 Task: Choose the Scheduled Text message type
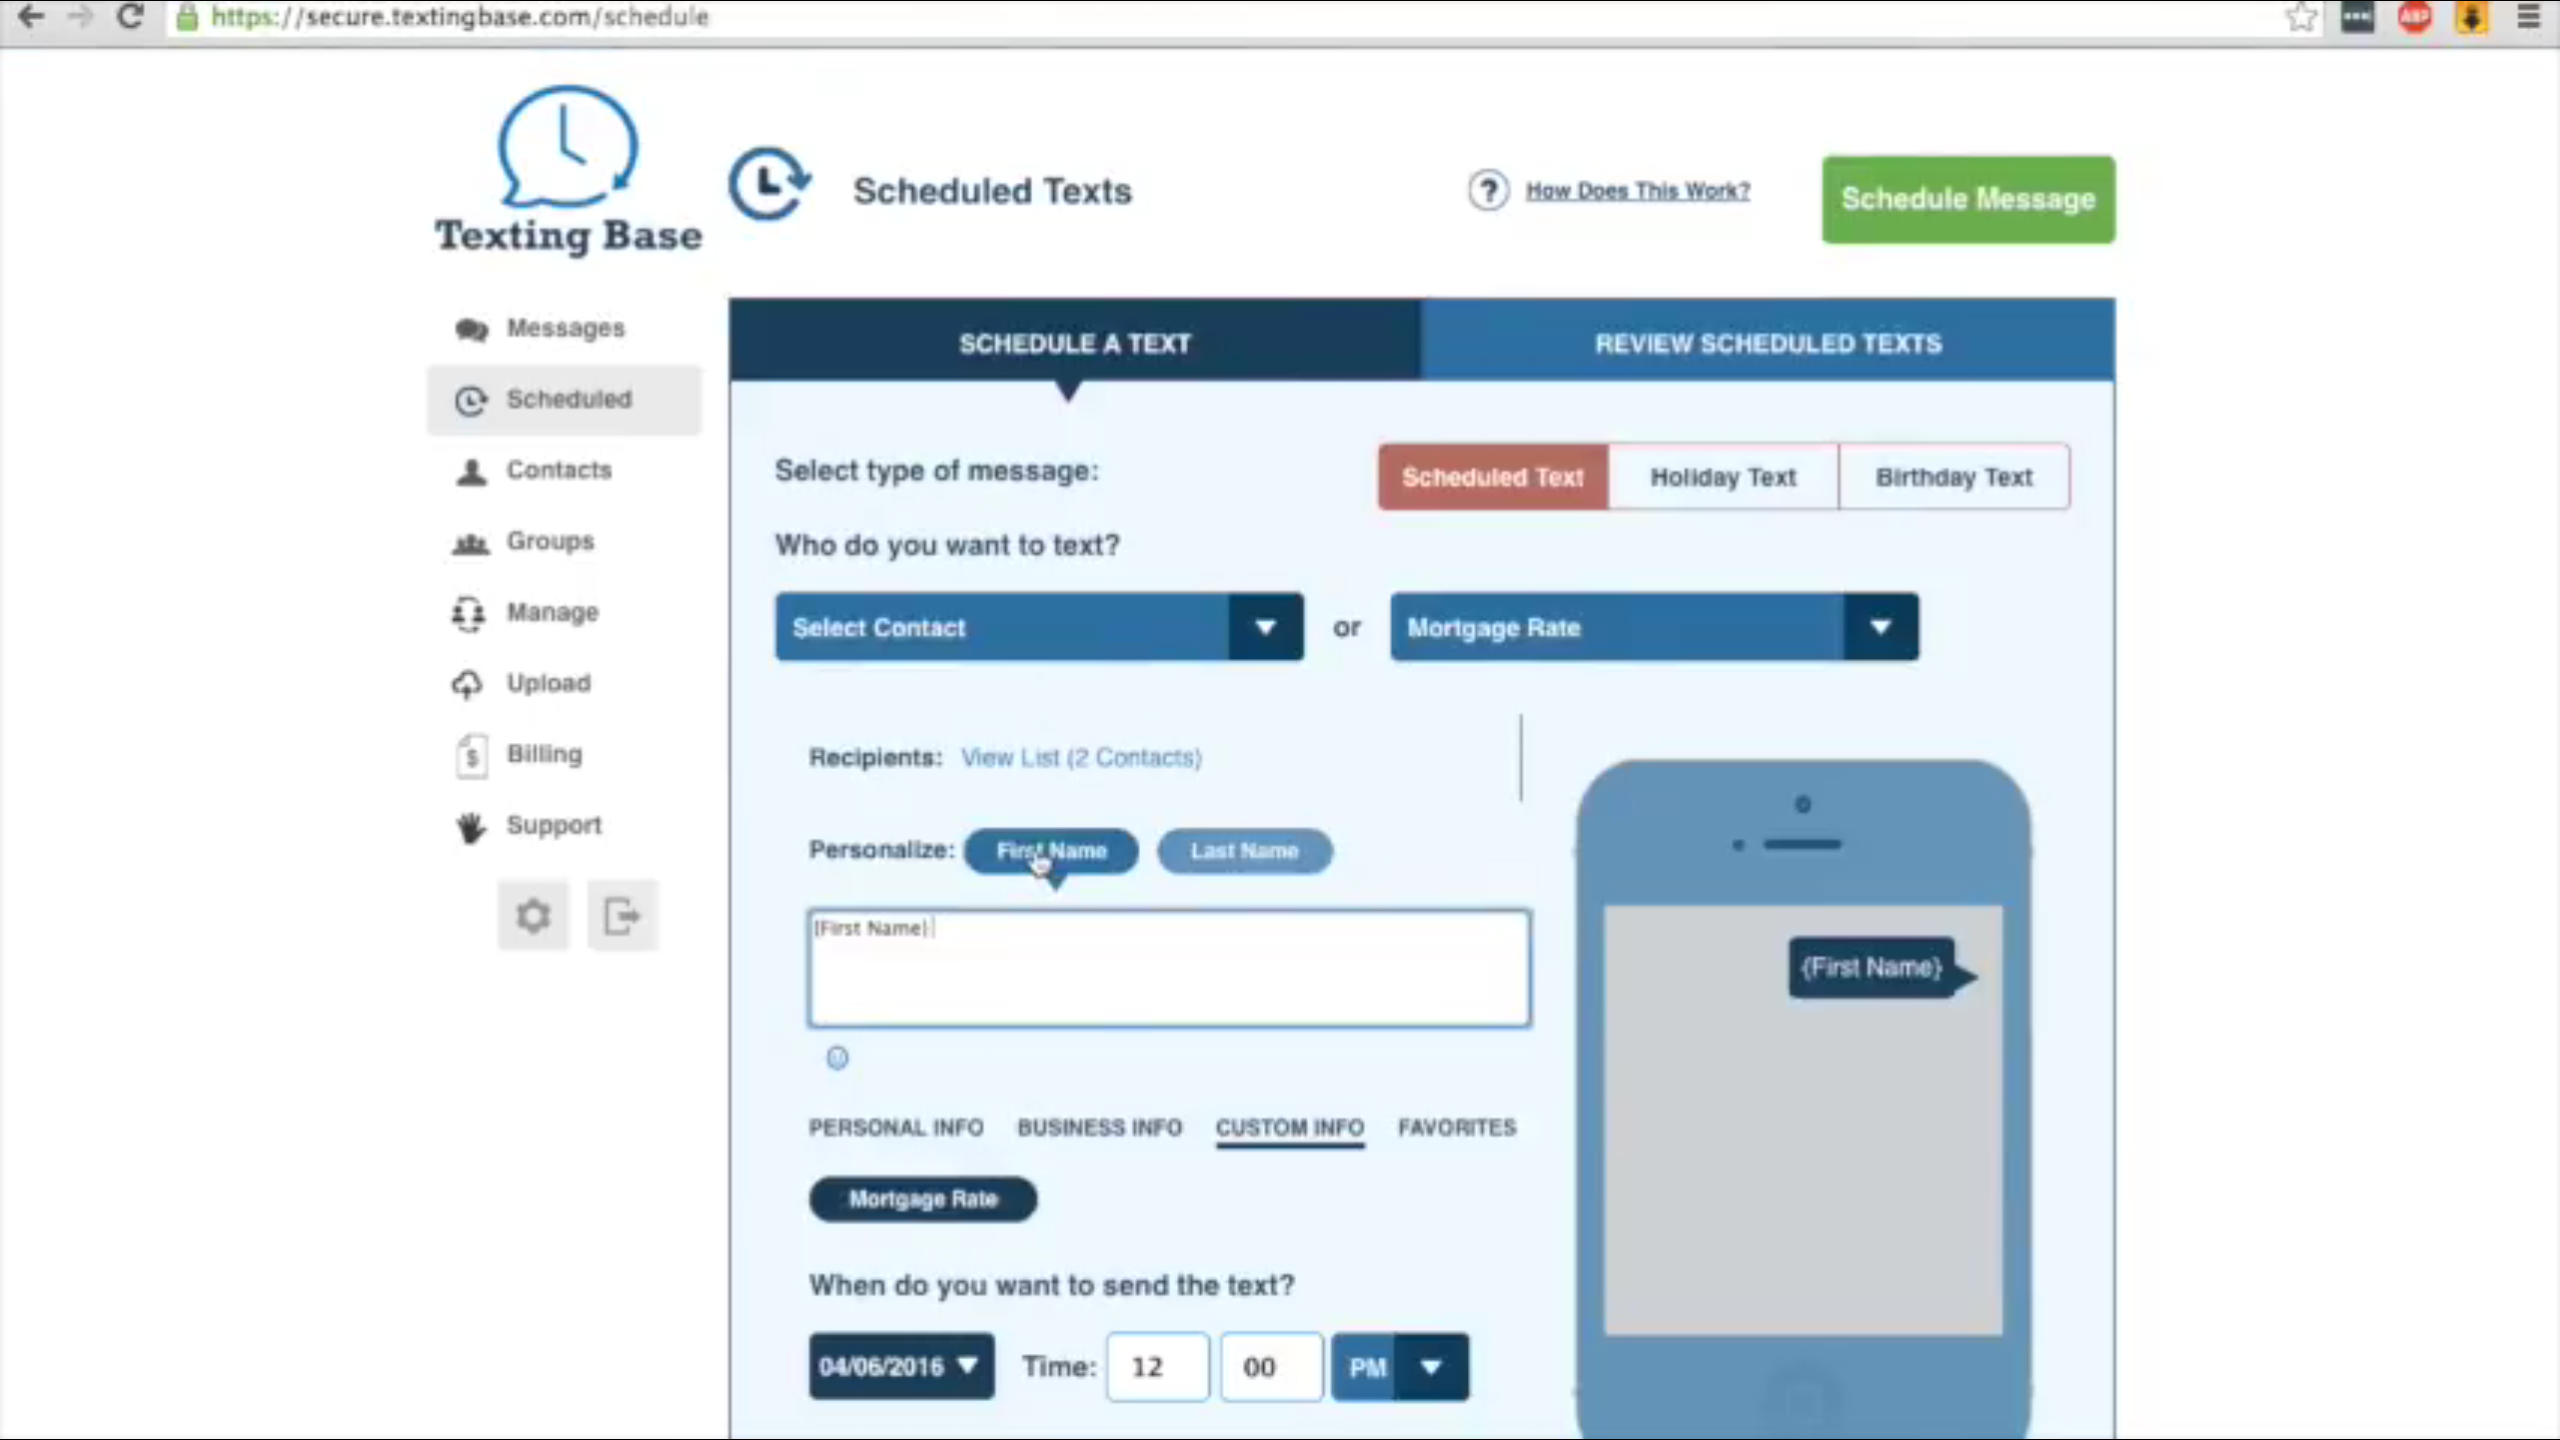click(1492, 477)
